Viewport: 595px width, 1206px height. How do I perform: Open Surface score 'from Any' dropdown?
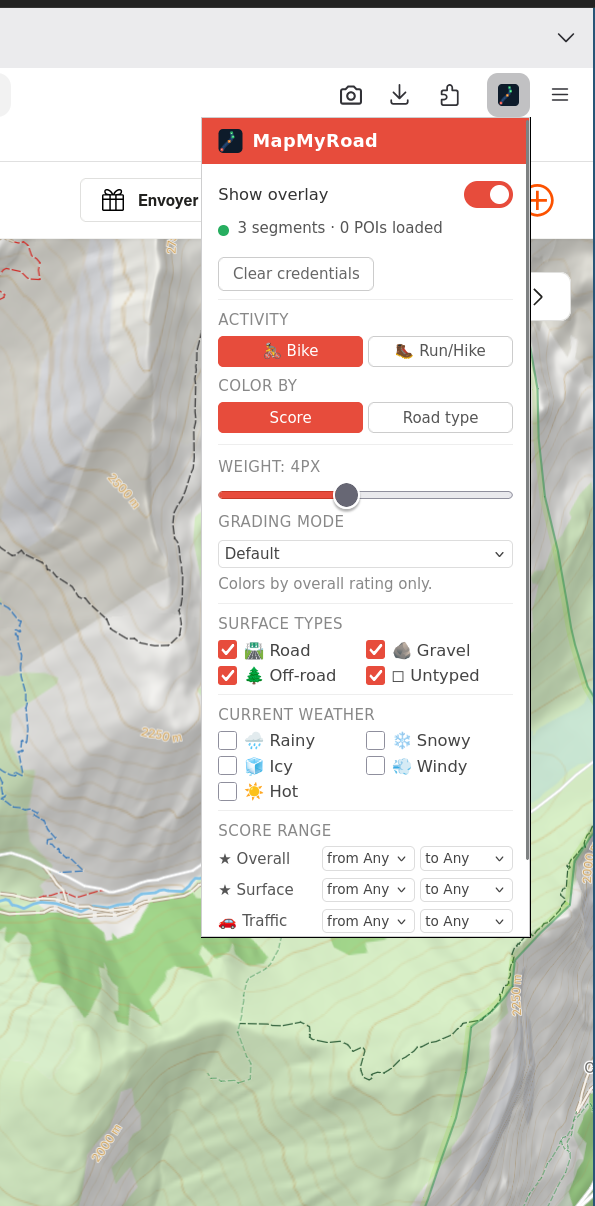(x=368, y=889)
